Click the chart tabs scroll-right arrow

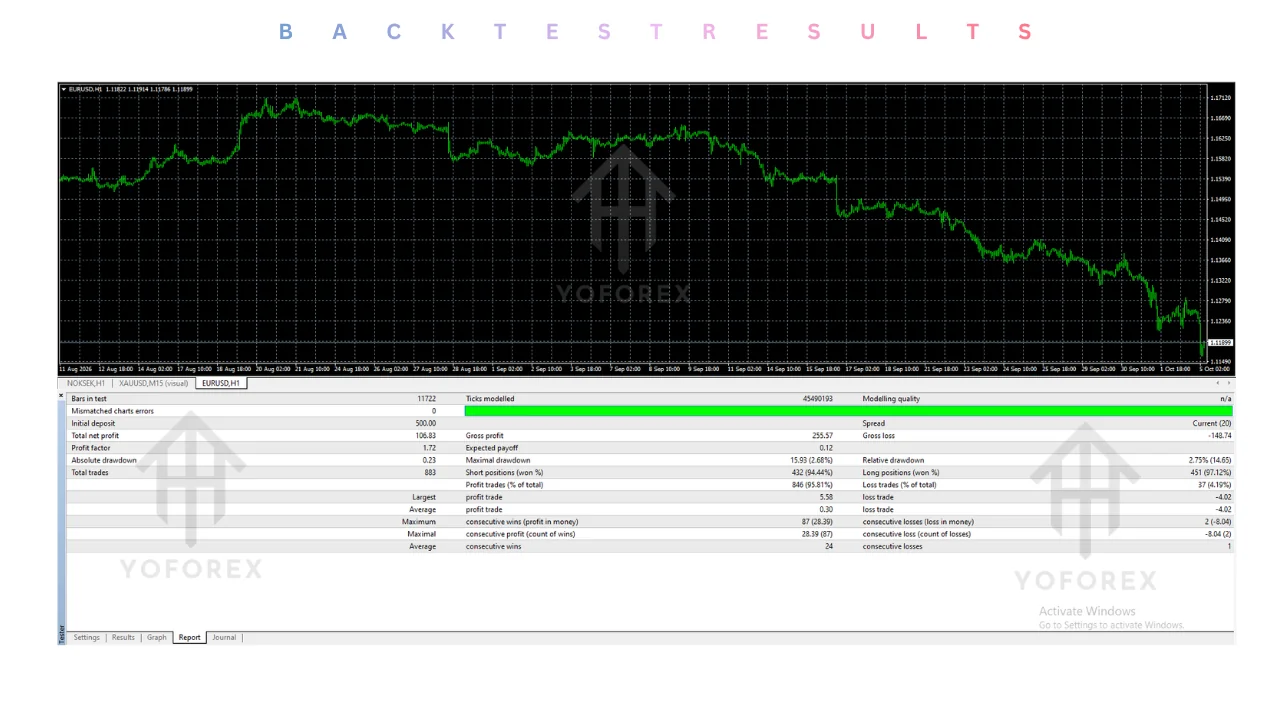(1228, 383)
